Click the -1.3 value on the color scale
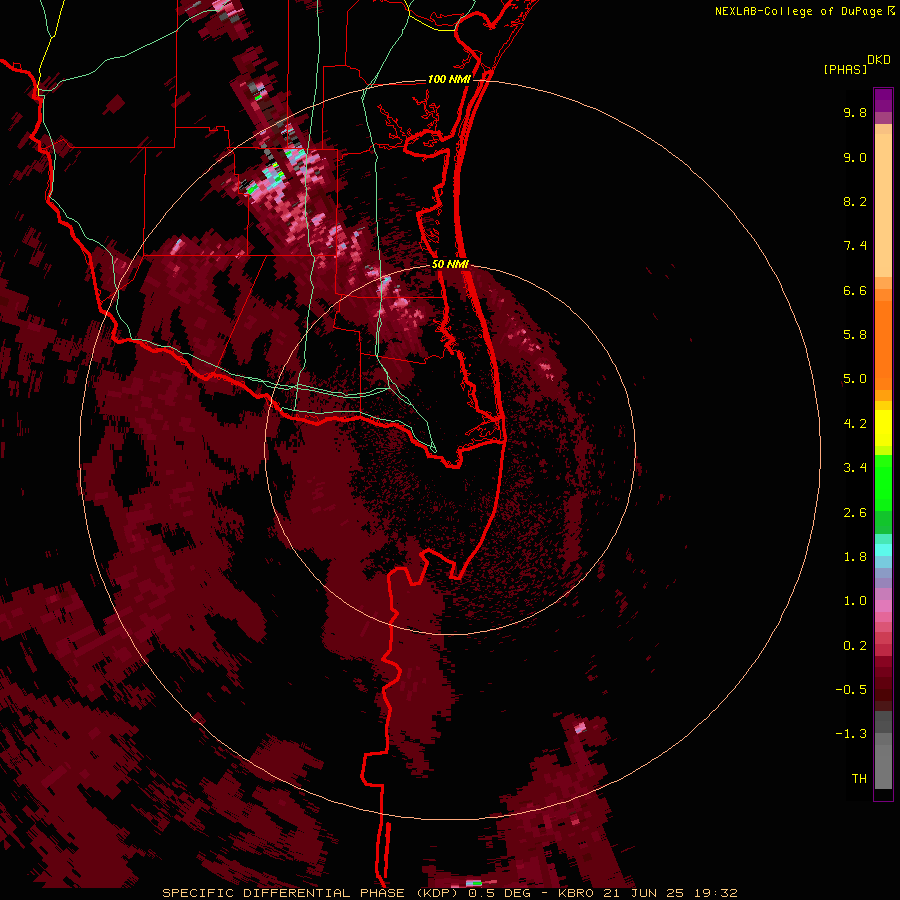 pos(851,734)
